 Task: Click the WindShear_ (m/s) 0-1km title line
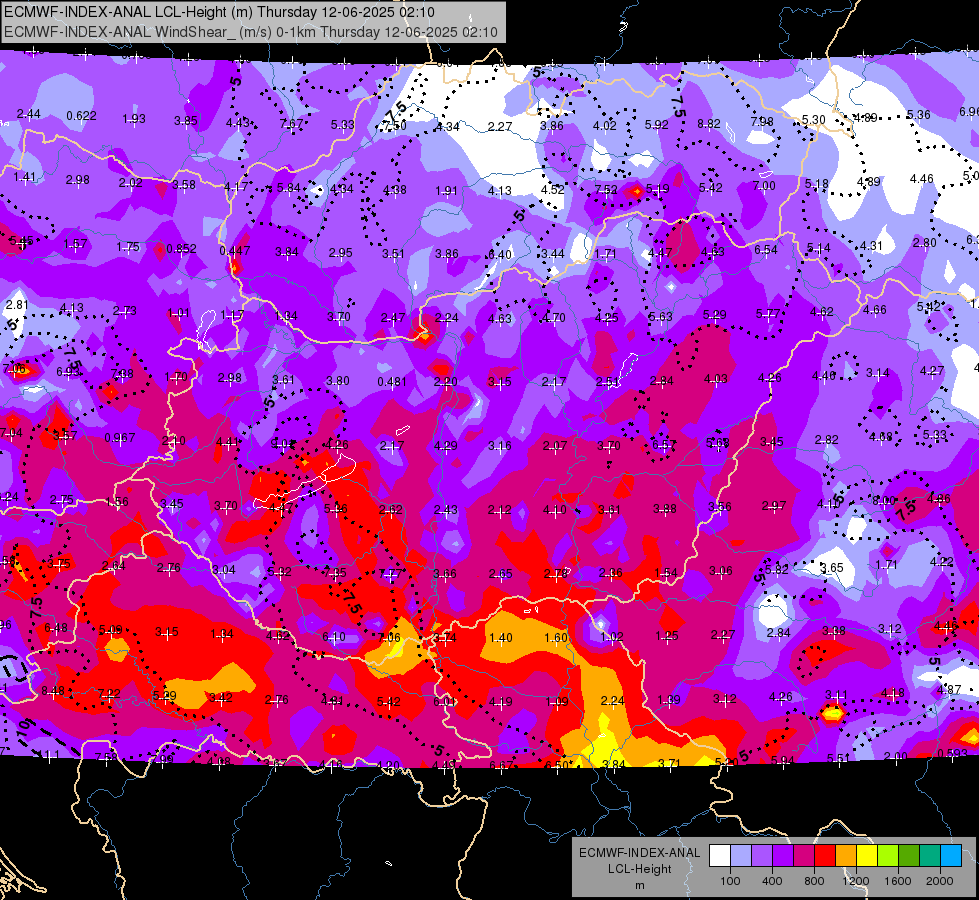click(251, 32)
